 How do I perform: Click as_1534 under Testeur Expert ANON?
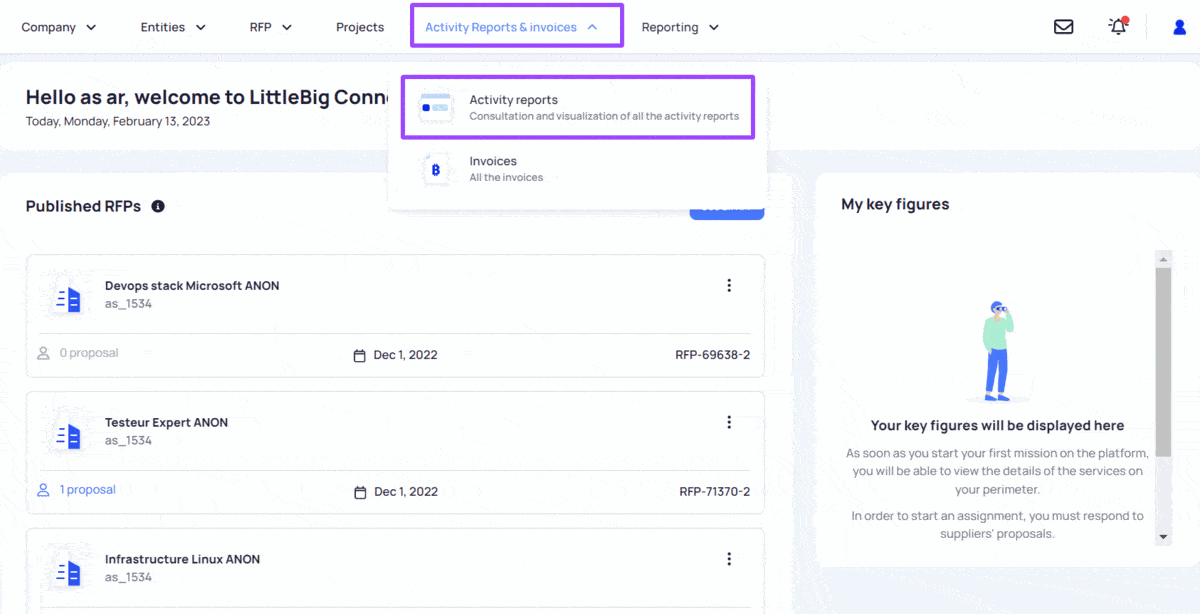[128, 441]
